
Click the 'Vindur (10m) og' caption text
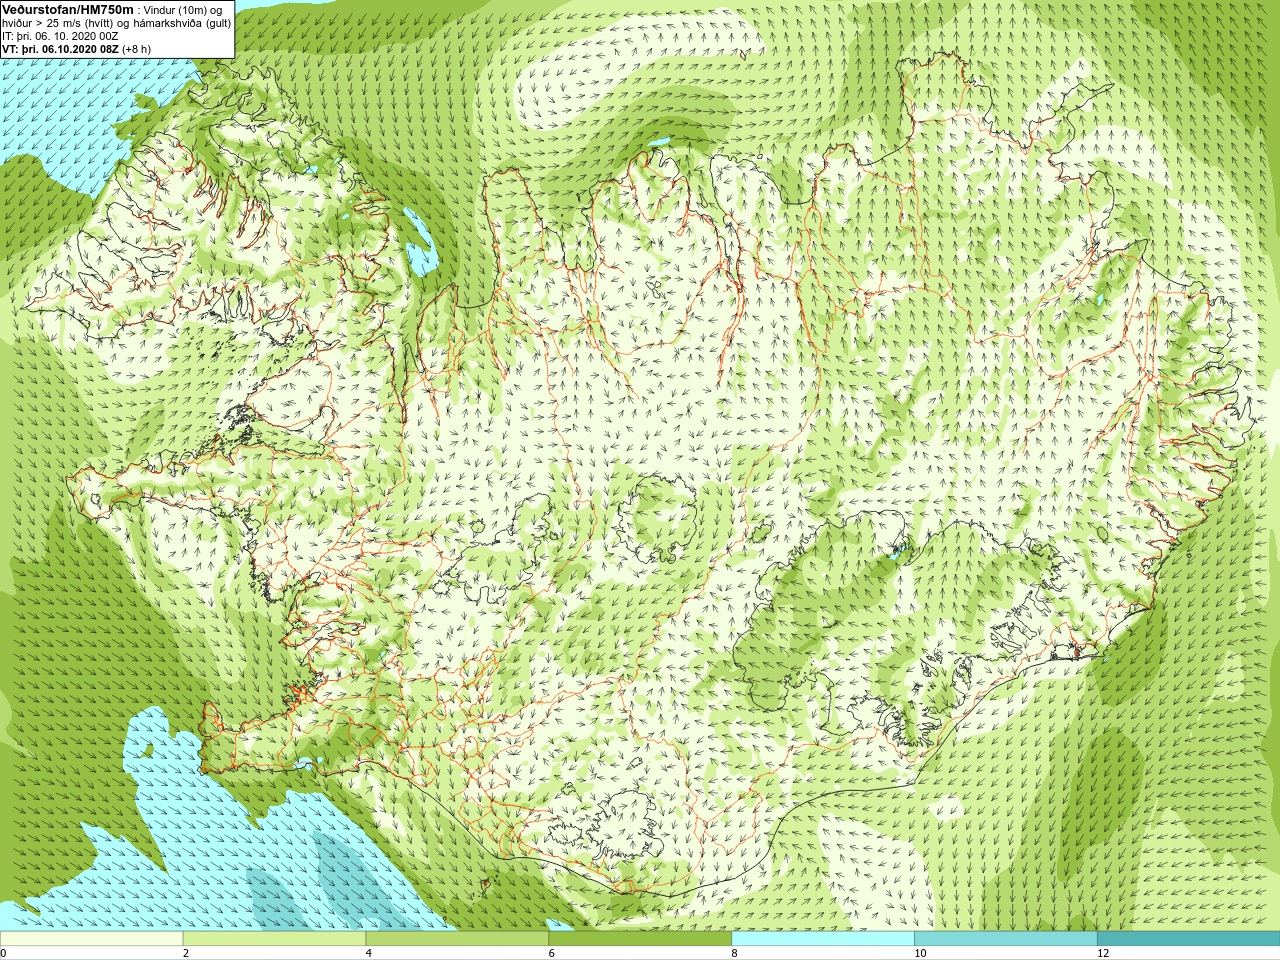[x=183, y=10]
